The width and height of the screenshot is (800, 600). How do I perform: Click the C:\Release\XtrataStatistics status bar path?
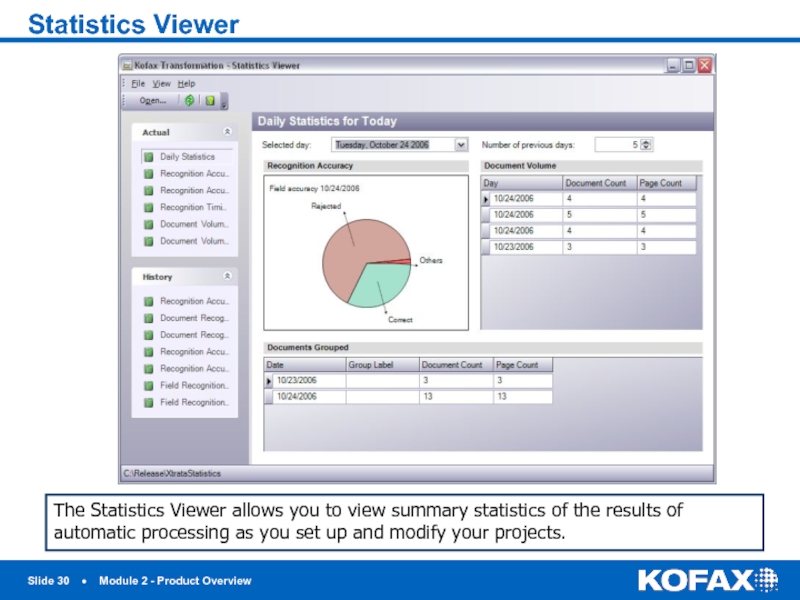click(x=172, y=473)
